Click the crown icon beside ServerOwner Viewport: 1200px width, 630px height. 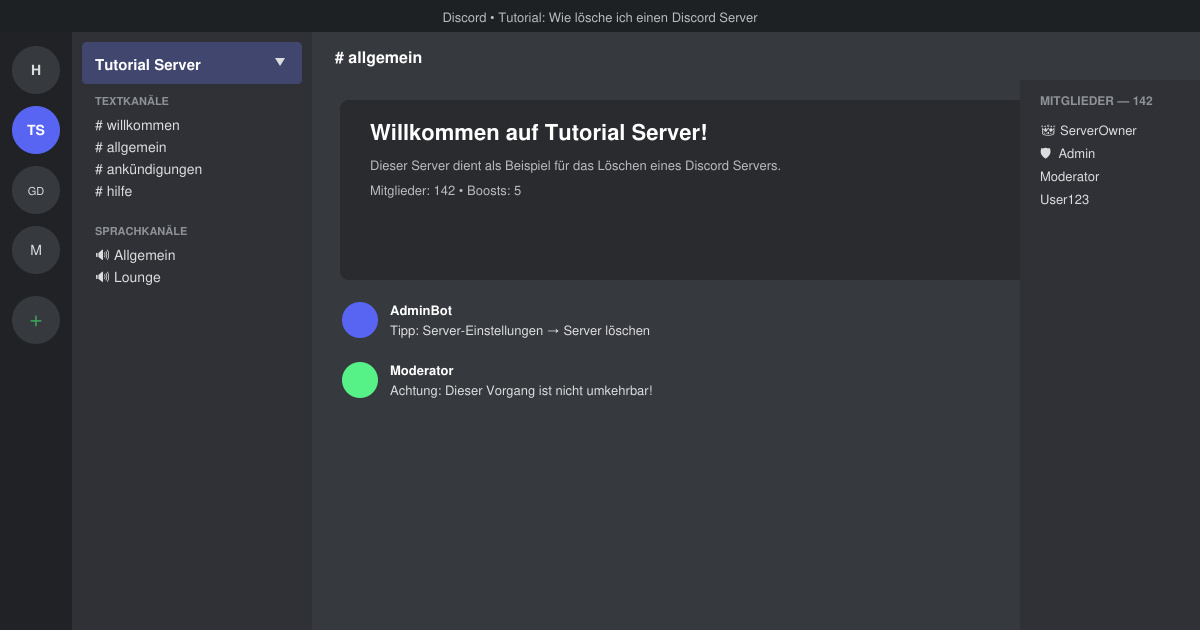tap(1047, 130)
